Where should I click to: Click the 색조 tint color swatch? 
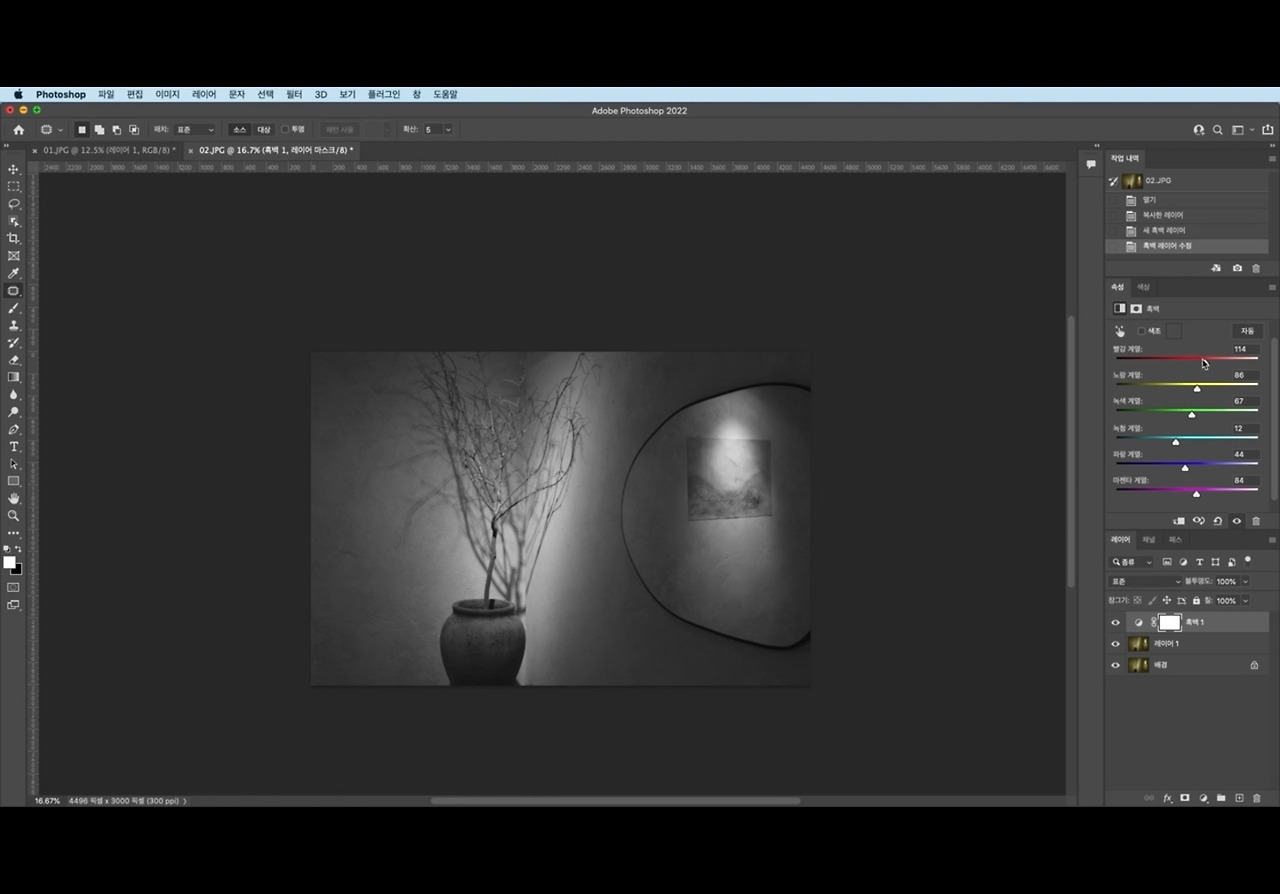(x=1174, y=331)
